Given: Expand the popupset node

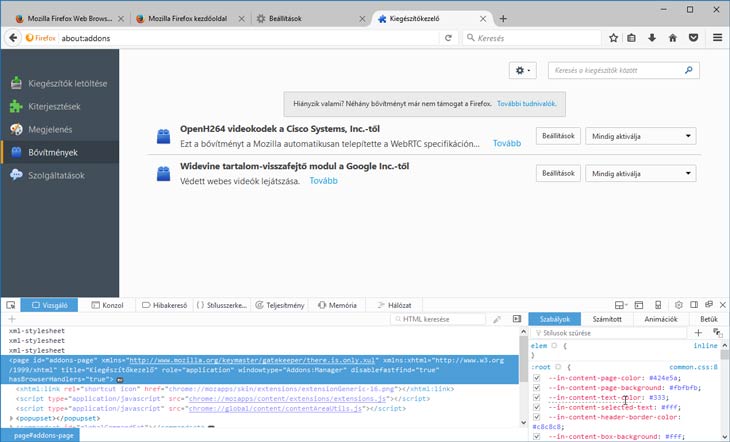Looking at the screenshot, I should pyautogui.click(x=12, y=418).
